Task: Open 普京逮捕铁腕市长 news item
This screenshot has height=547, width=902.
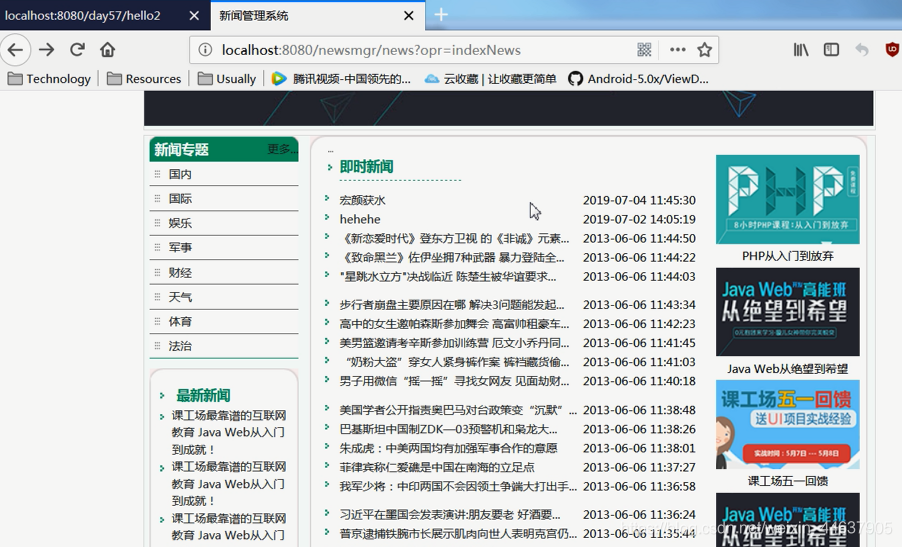Action: point(458,534)
